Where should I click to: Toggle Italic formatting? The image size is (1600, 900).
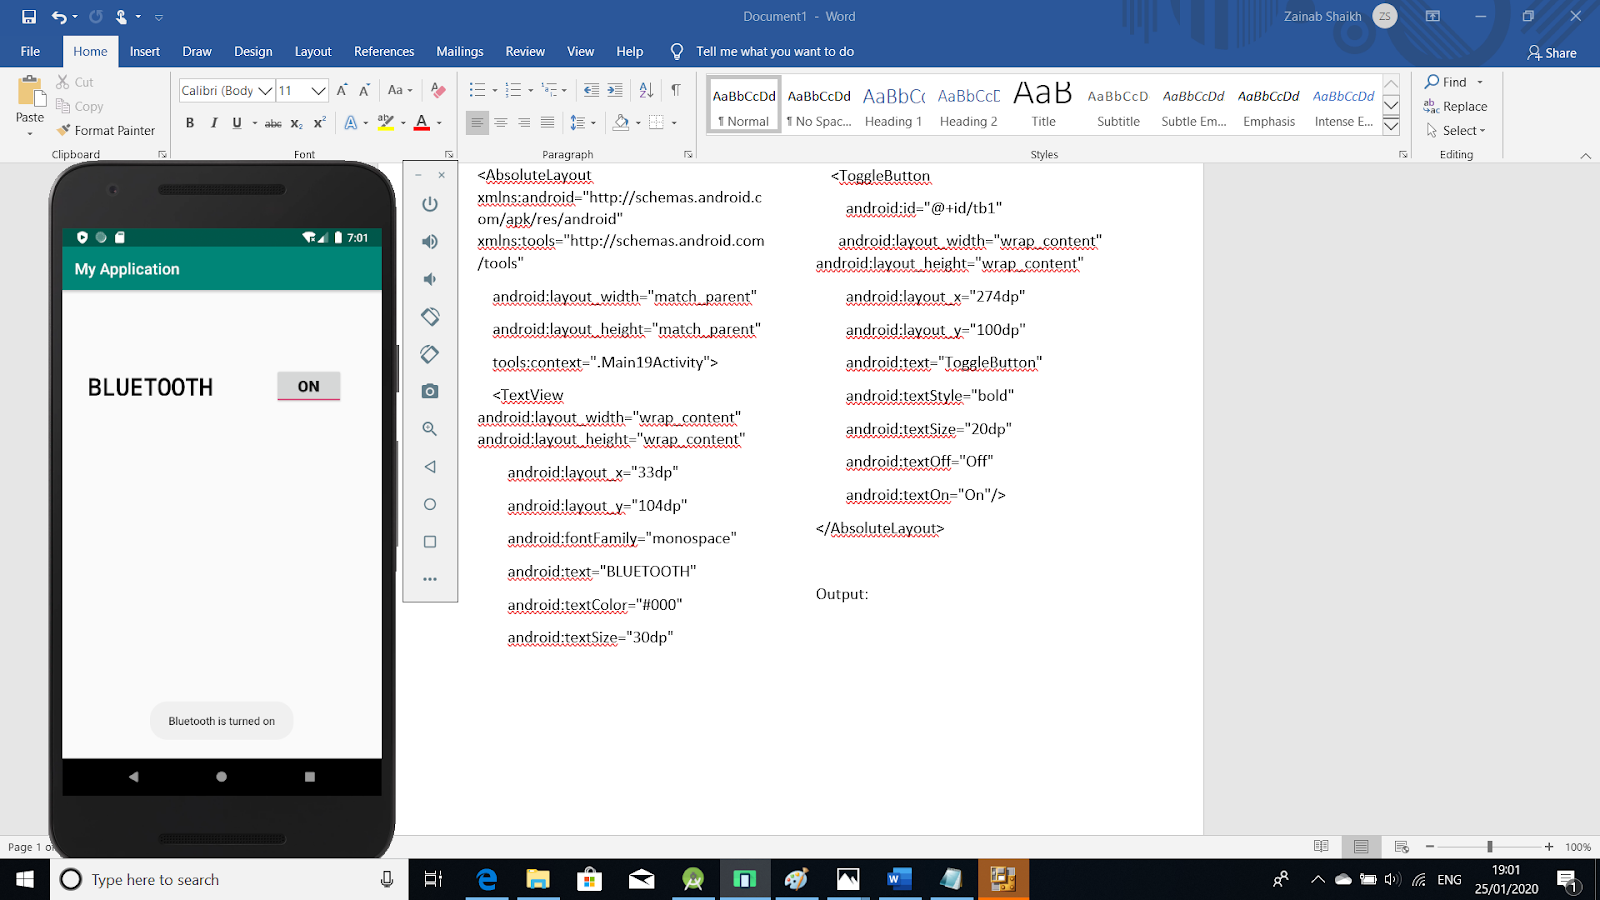point(214,123)
